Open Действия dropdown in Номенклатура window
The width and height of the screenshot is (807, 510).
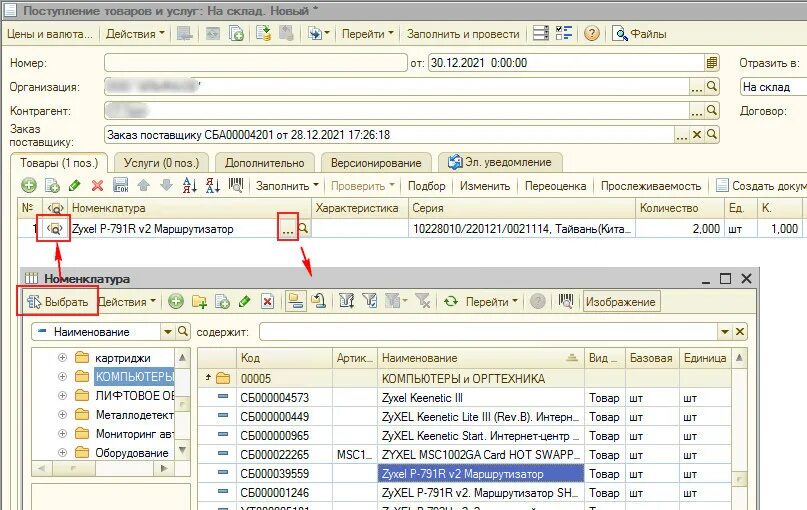coord(127,302)
